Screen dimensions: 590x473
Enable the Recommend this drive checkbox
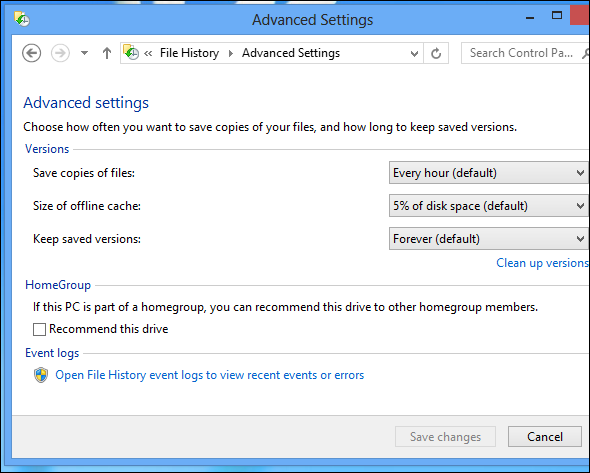(x=39, y=329)
